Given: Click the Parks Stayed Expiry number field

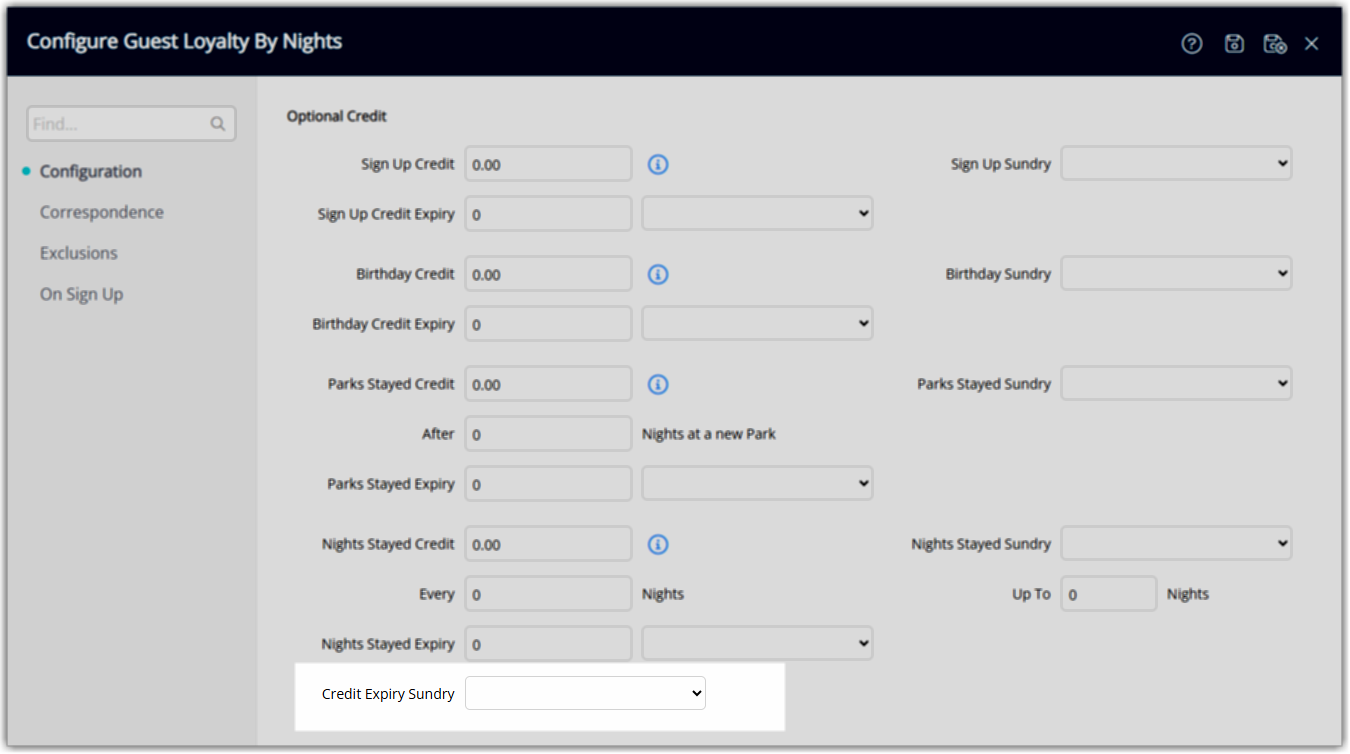Looking at the screenshot, I should point(548,484).
